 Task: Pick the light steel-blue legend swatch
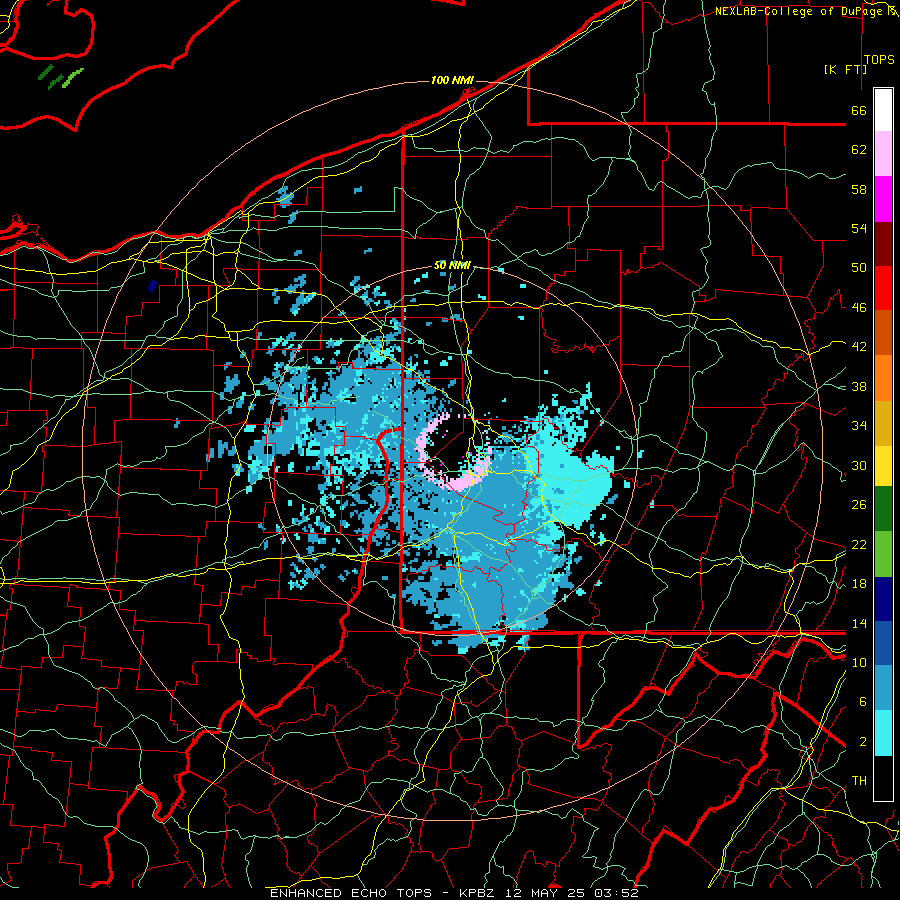point(883,688)
